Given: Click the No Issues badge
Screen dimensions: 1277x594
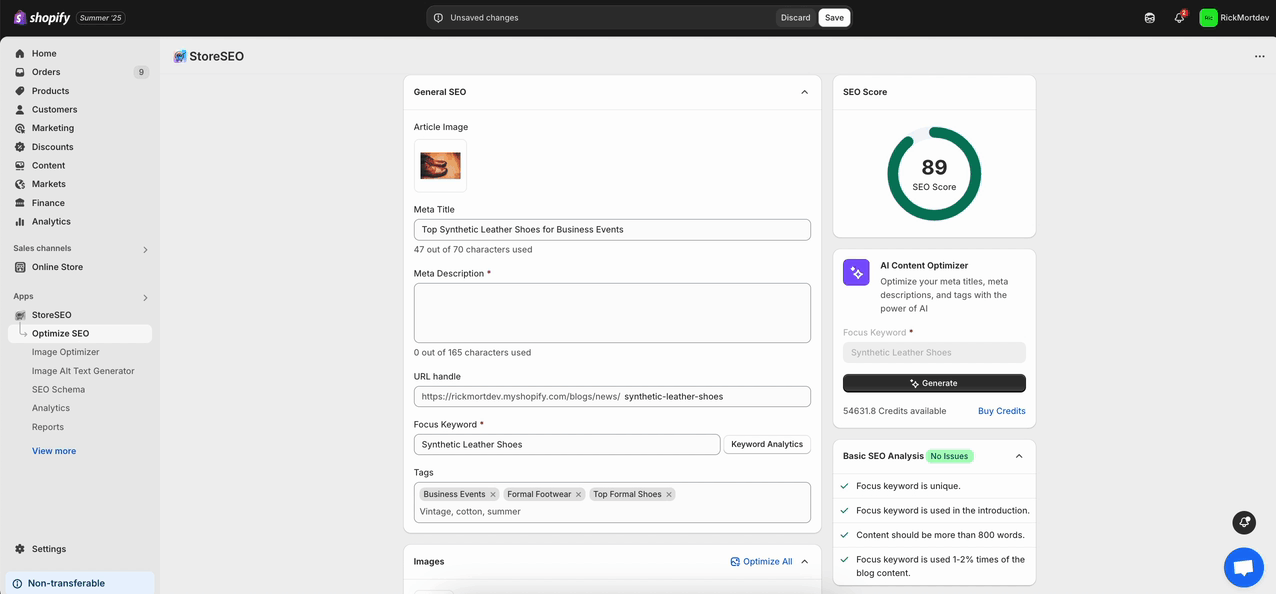Looking at the screenshot, I should point(949,456).
